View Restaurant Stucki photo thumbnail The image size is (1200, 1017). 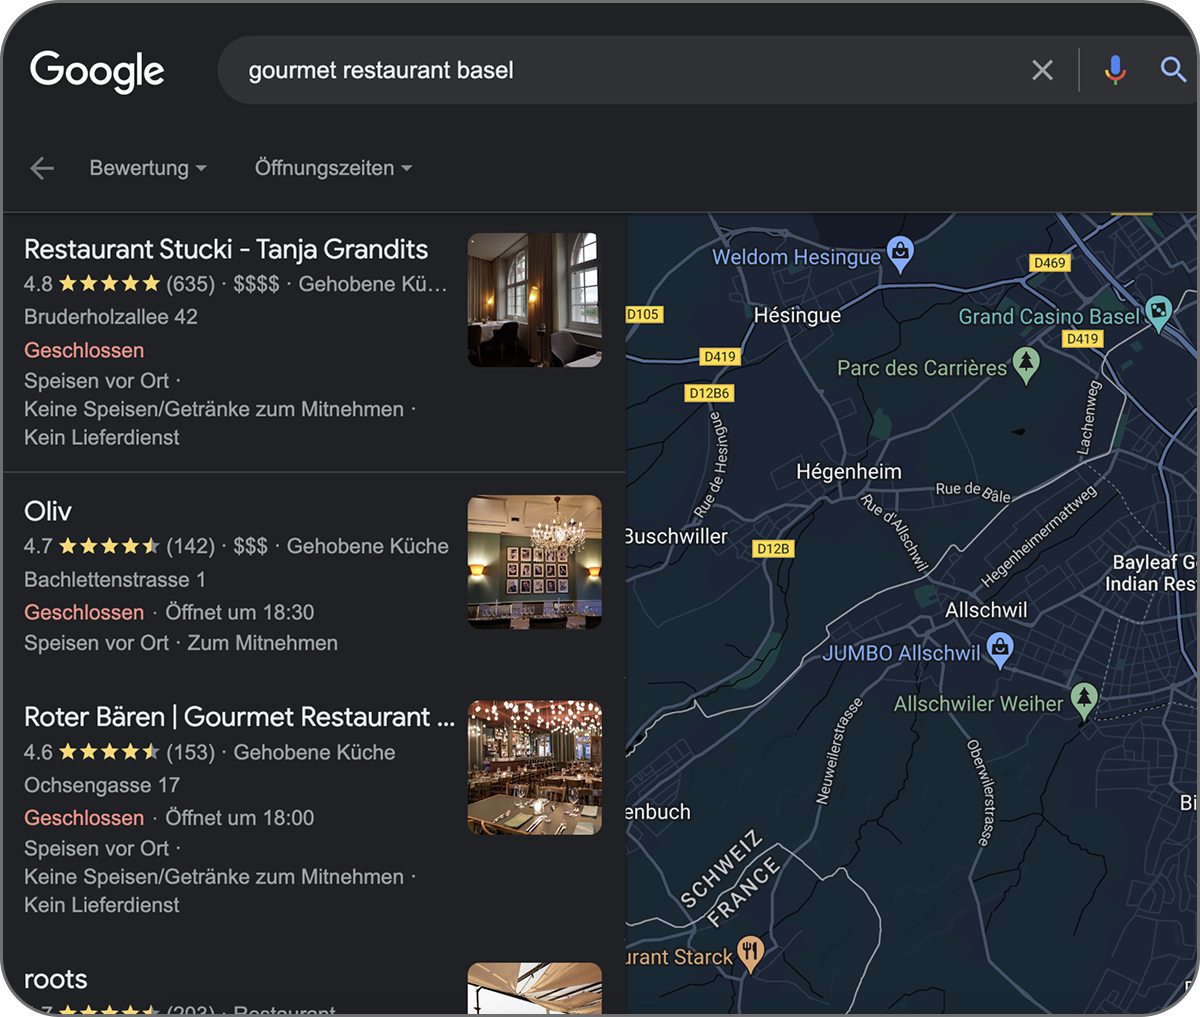point(535,300)
